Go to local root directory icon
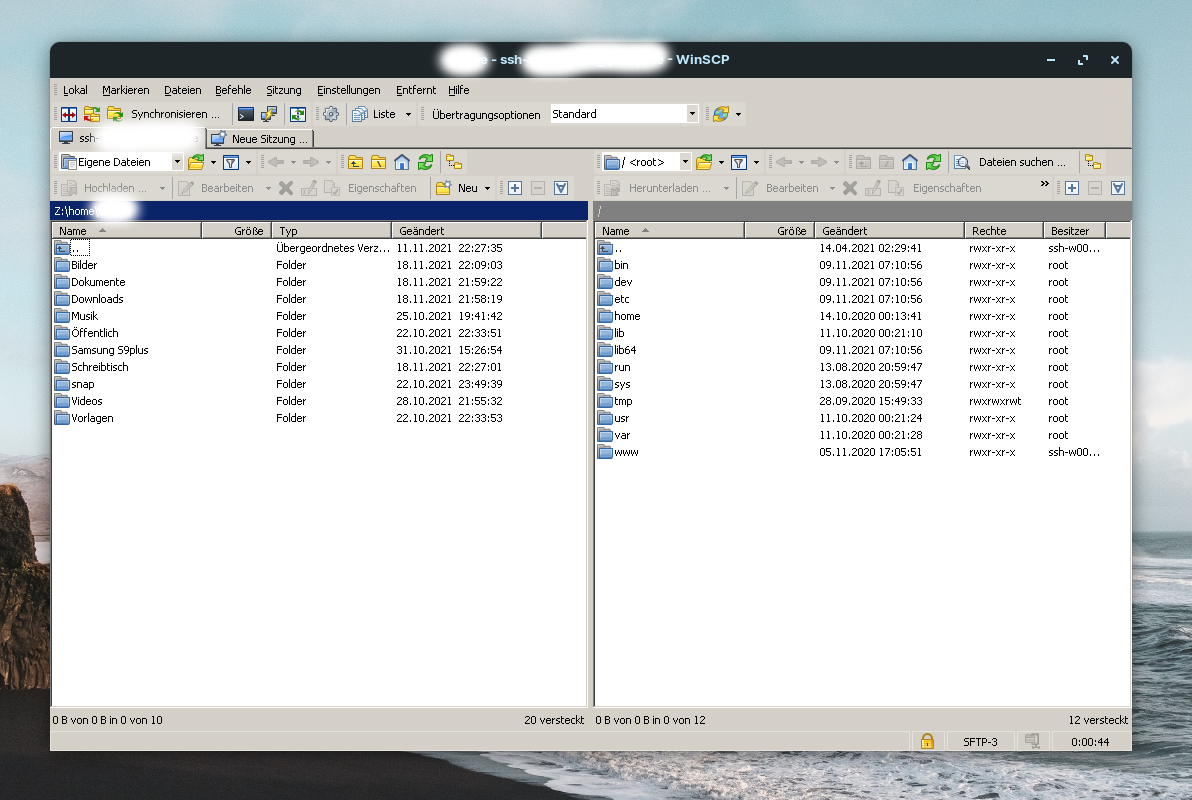The width and height of the screenshot is (1192, 800). (378, 162)
